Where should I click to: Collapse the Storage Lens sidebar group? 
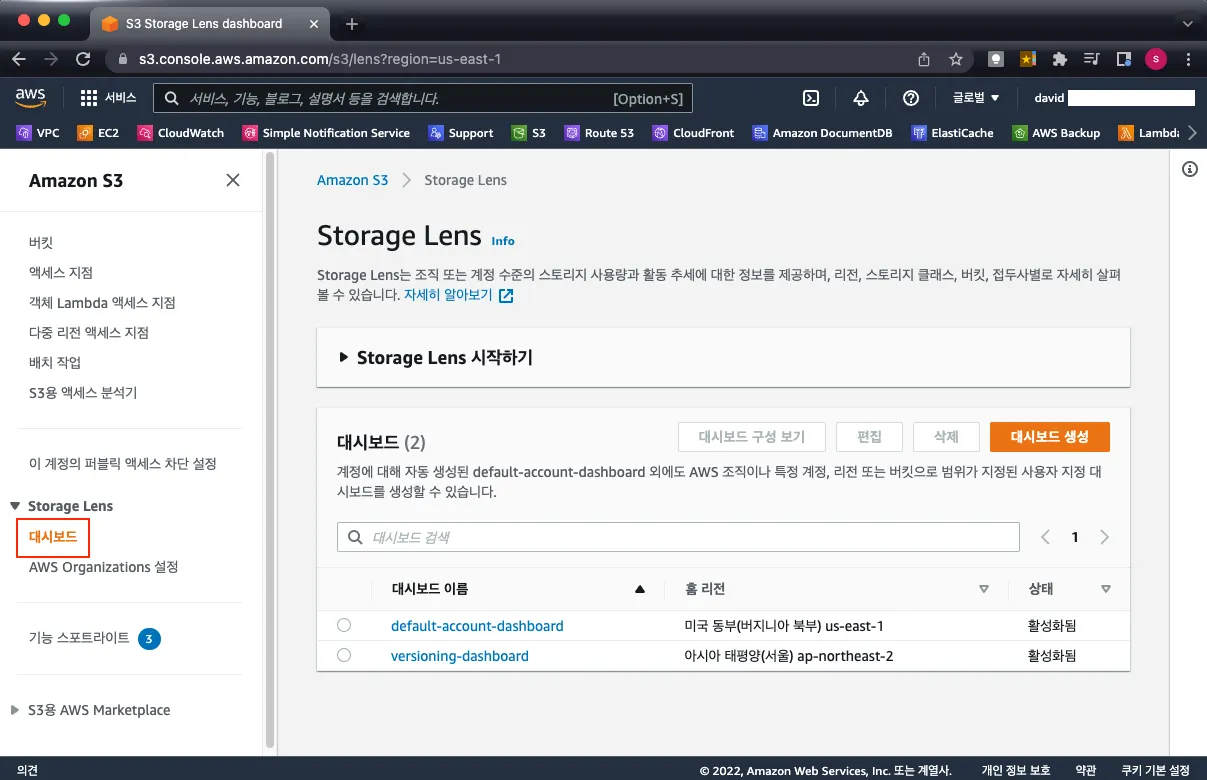15,506
